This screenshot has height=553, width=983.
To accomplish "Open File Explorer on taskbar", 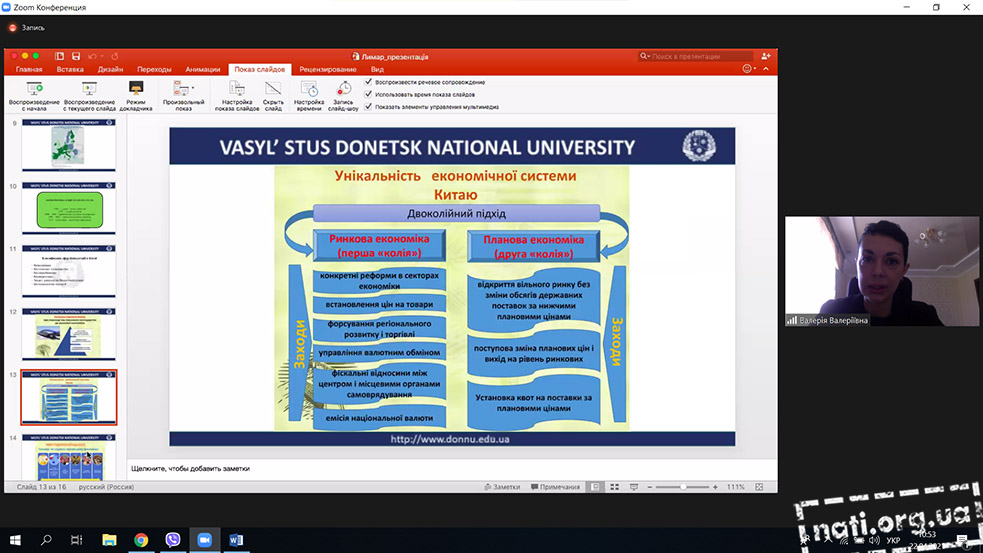I will [x=109, y=540].
